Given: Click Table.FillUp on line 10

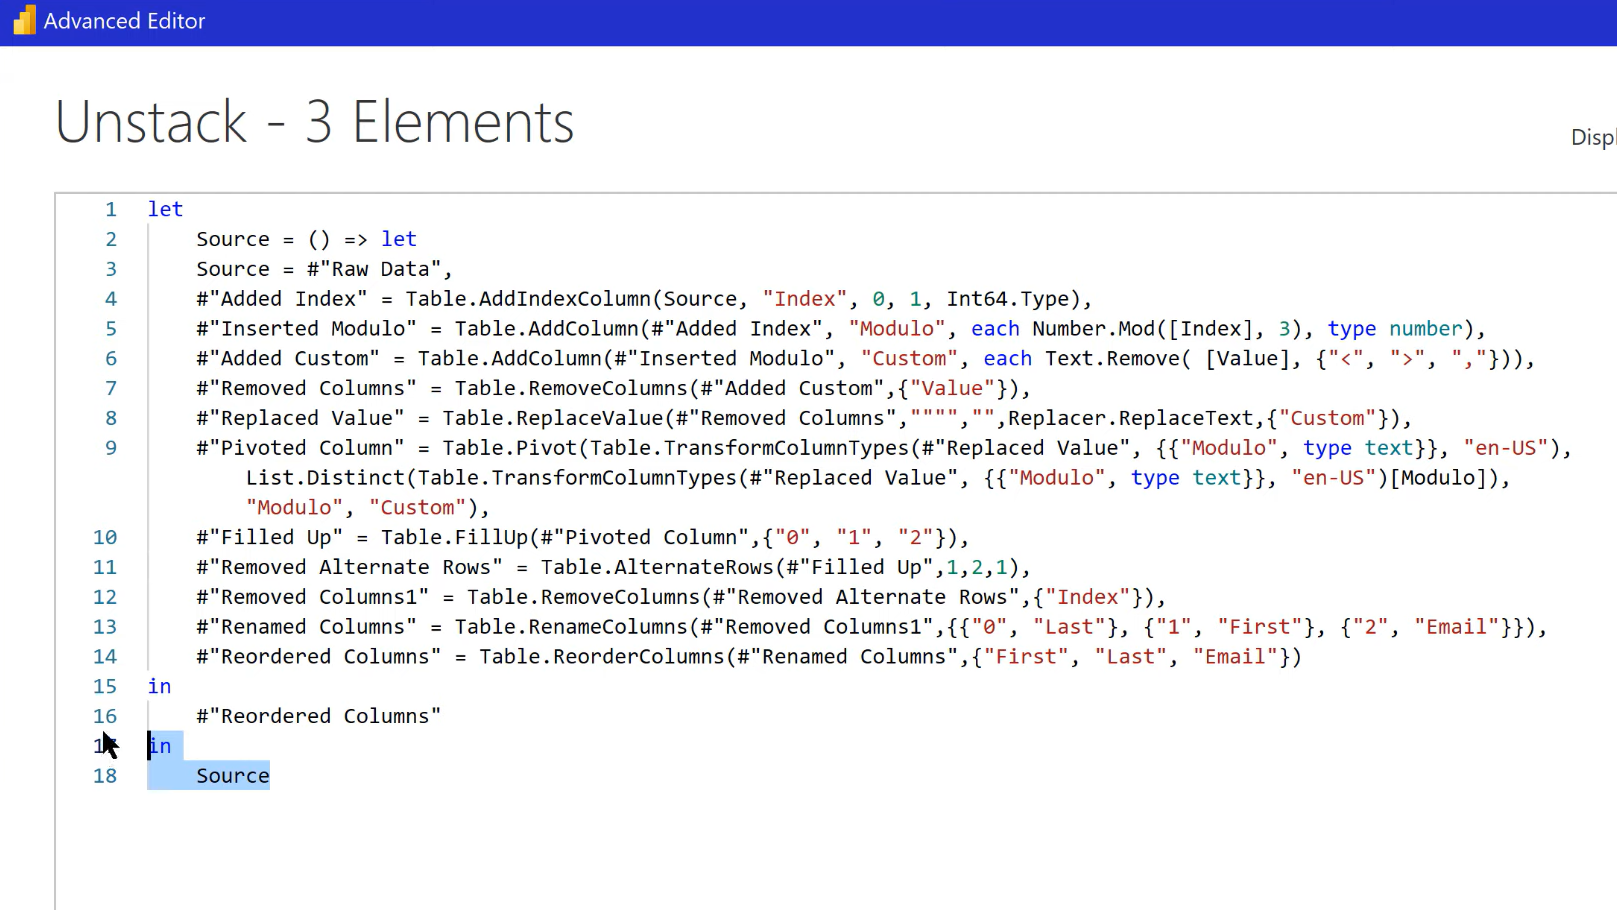Looking at the screenshot, I should point(454,537).
